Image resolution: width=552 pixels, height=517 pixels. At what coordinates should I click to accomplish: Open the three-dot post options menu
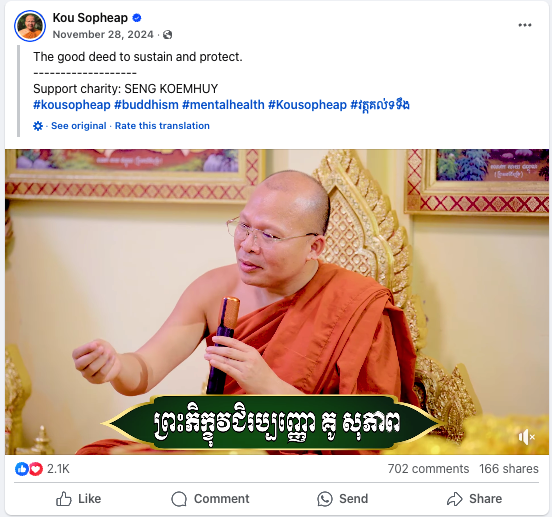pos(525,25)
